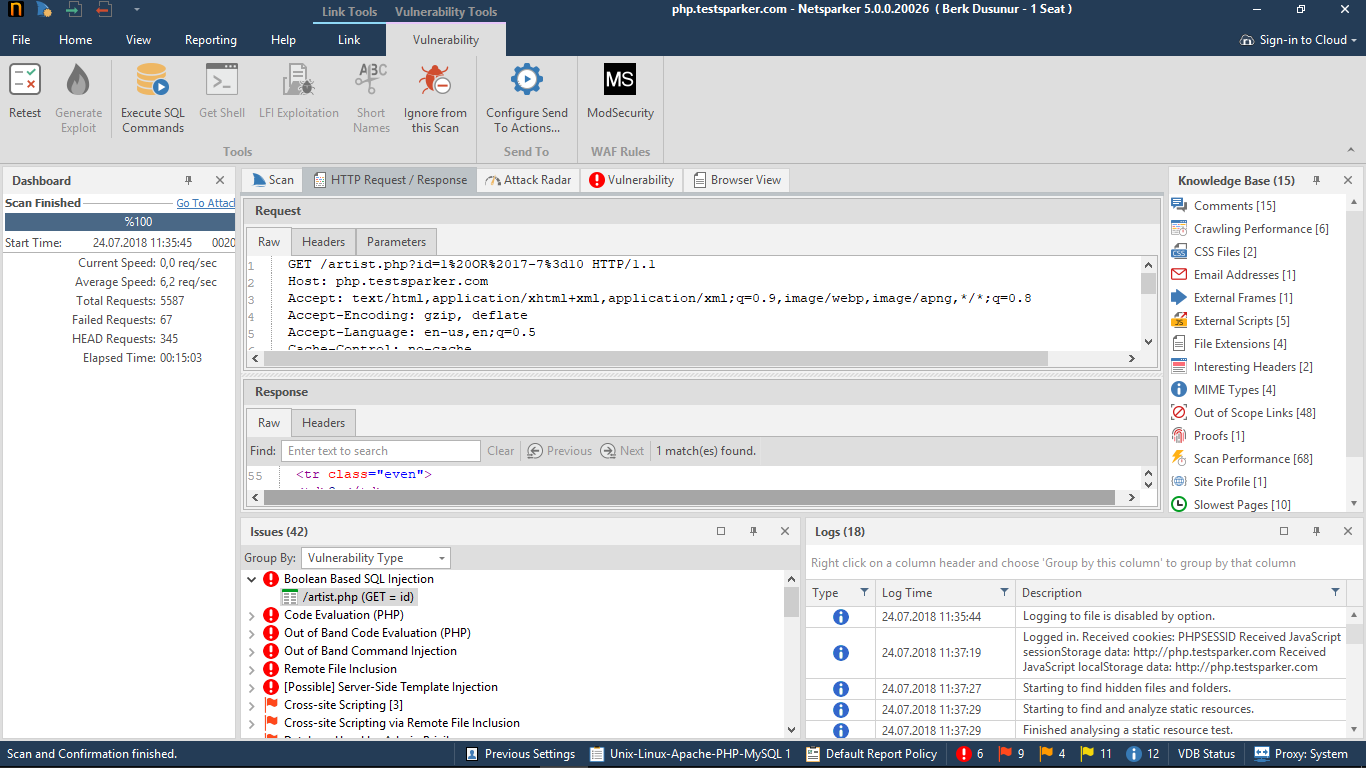Open Execute SQL Commands tool
This screenshot has height=768, width=1366.
click(153, 98)
